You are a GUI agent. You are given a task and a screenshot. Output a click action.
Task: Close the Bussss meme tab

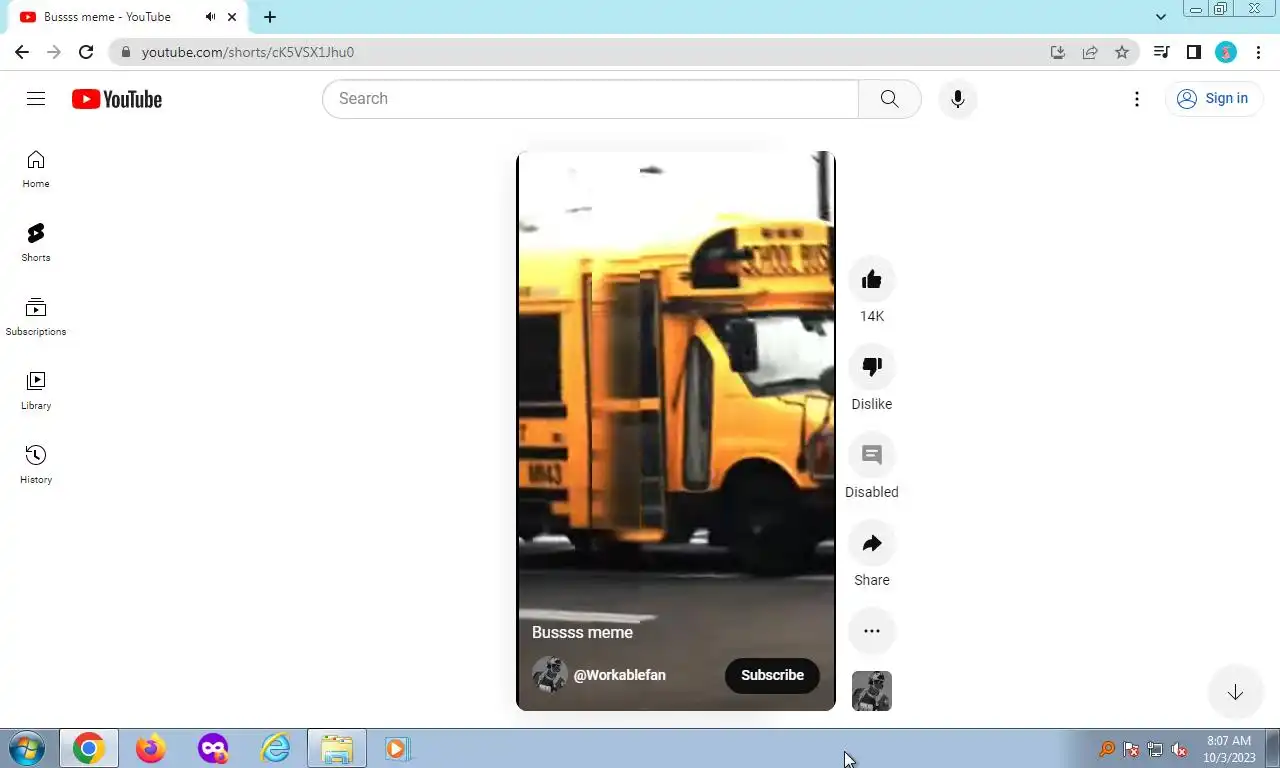click(232, 17)
